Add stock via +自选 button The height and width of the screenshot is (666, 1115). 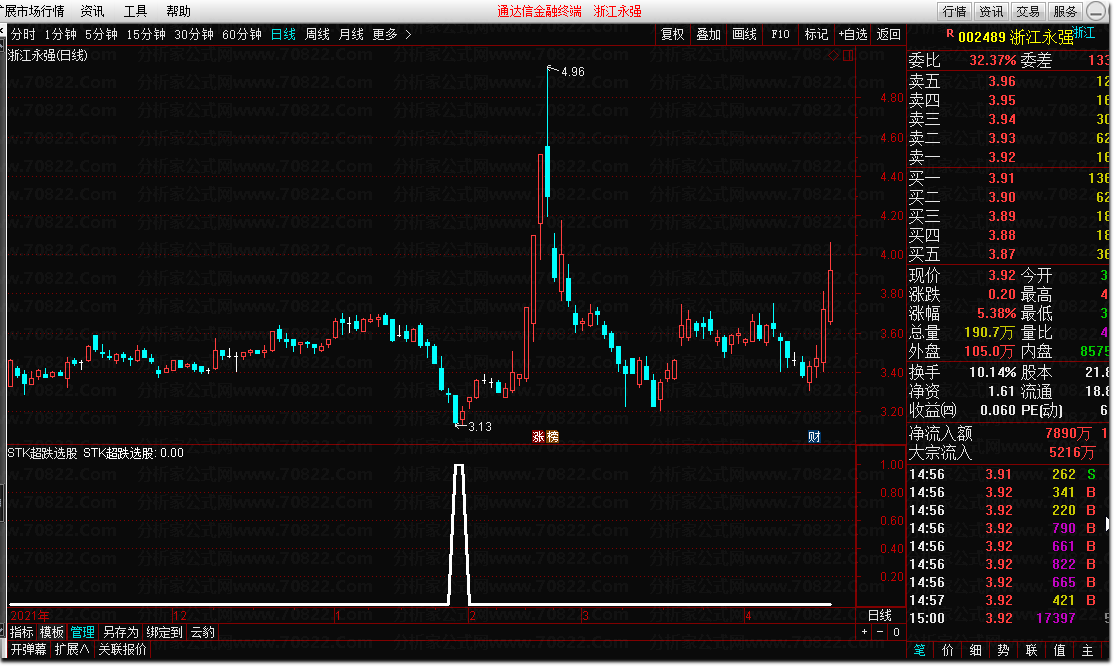[853, 34]
